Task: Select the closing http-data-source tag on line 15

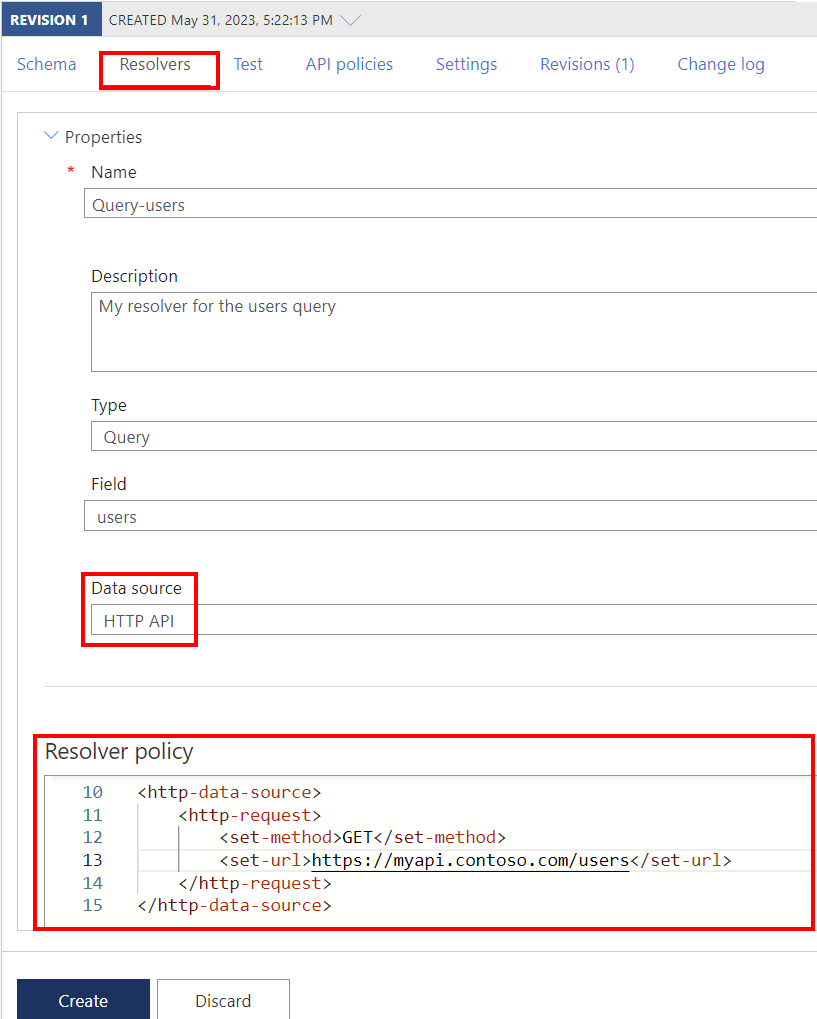Action: [x=235, y=905]
